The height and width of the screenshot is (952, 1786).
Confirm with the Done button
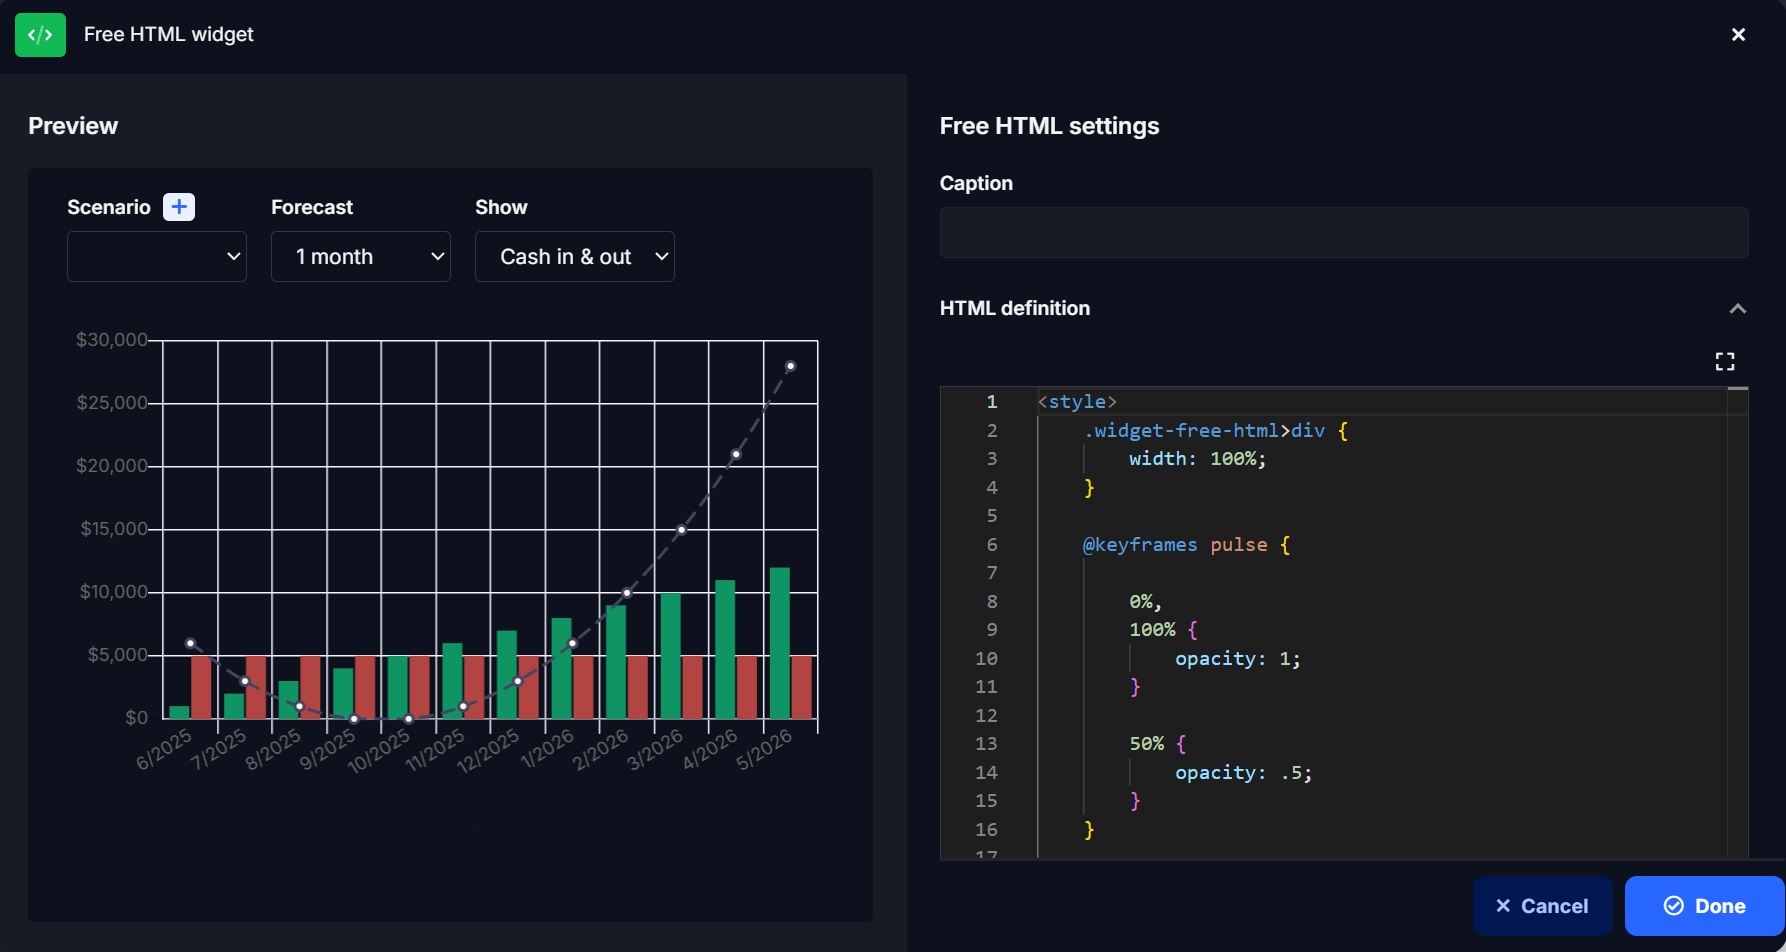pyautogui.click(x=1705, y=906)
